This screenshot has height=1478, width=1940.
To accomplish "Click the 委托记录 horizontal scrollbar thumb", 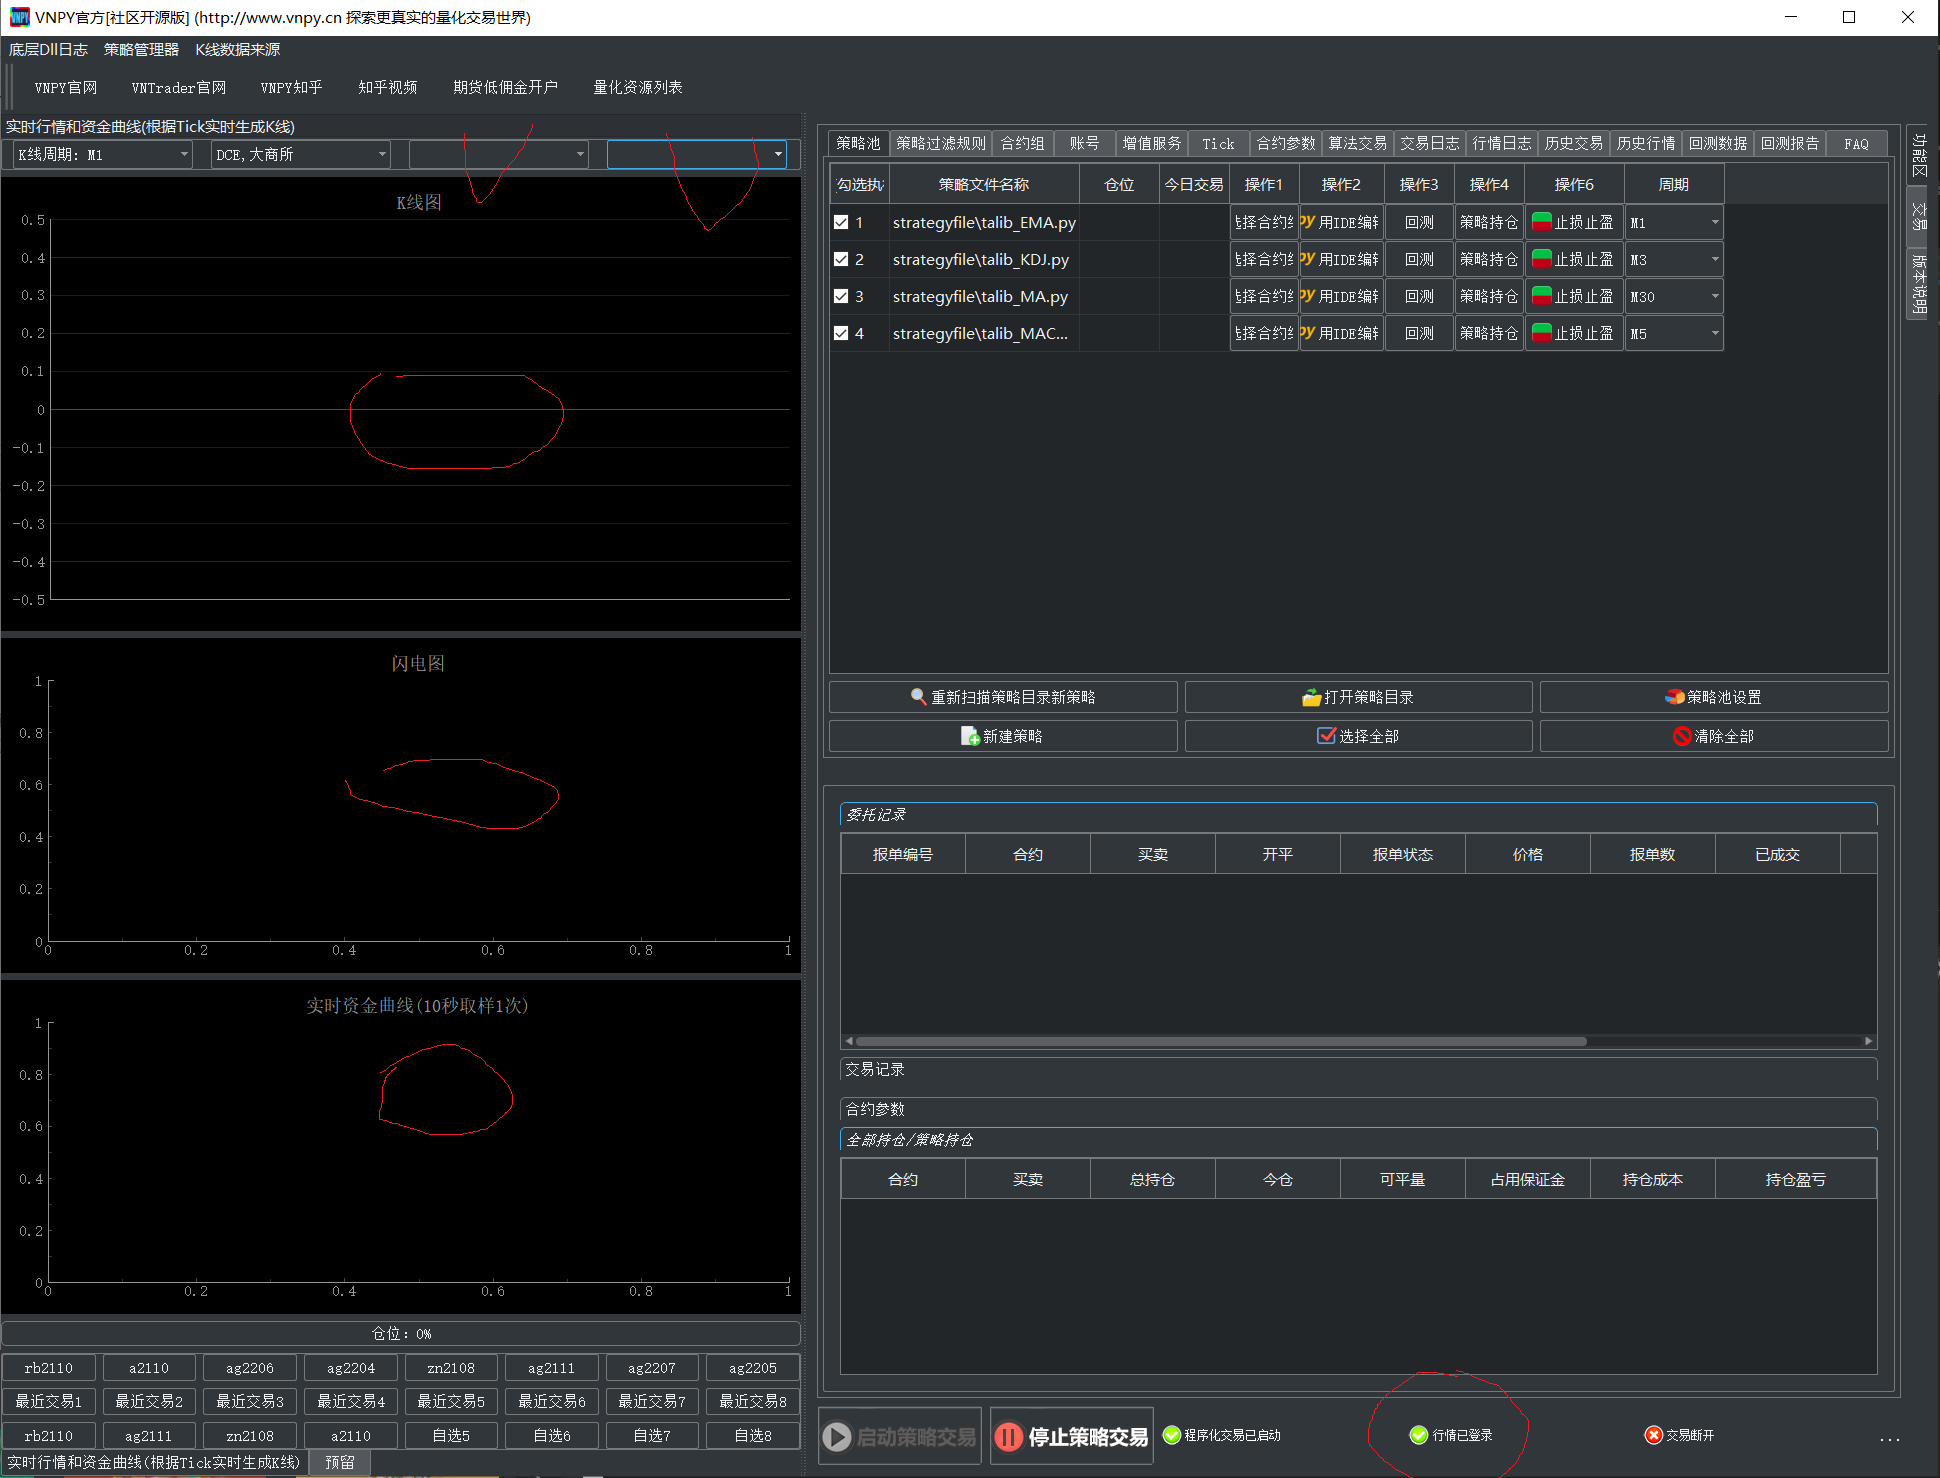I will tap(1221, 1041).
